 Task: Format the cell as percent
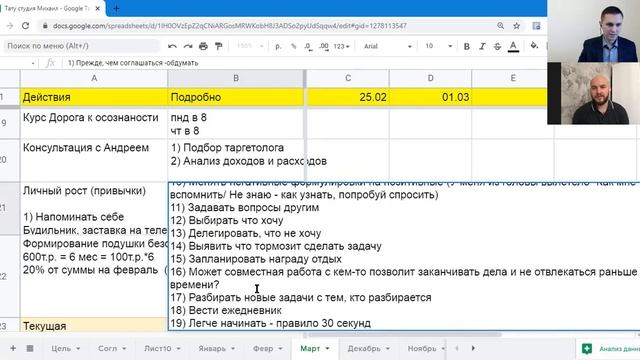(293, 46)
